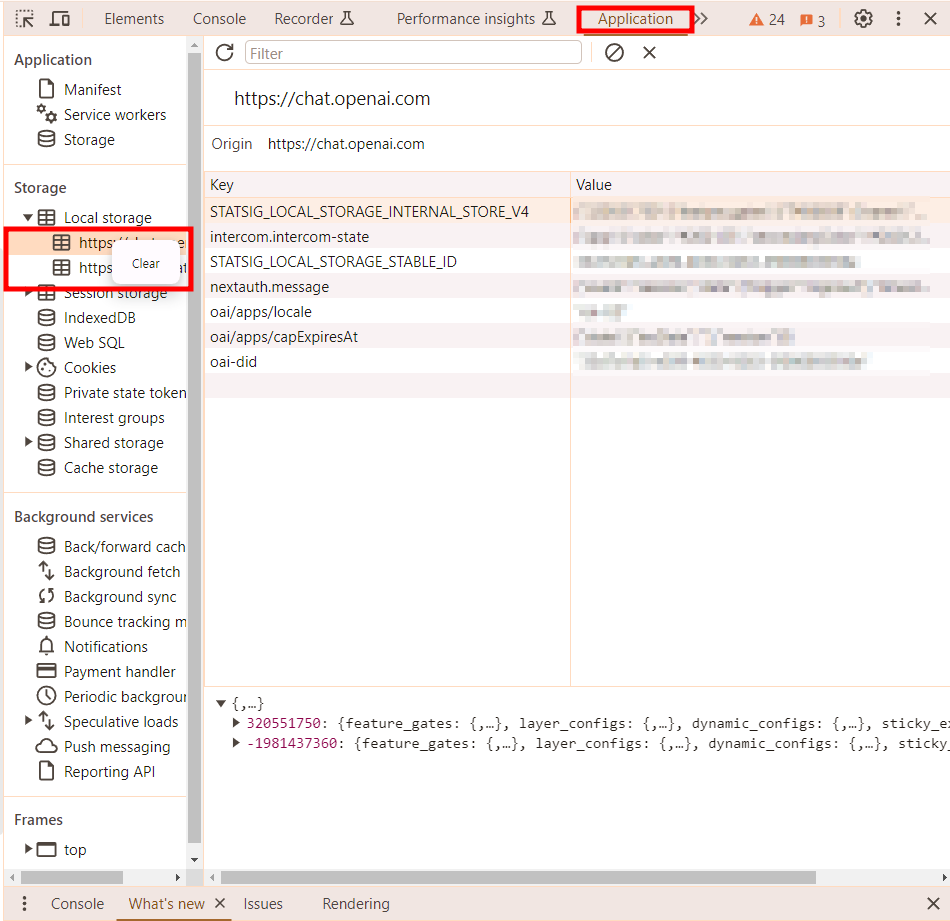Open Background sync service
This screenshot has width=950, height=921.
tap(120, 597)
